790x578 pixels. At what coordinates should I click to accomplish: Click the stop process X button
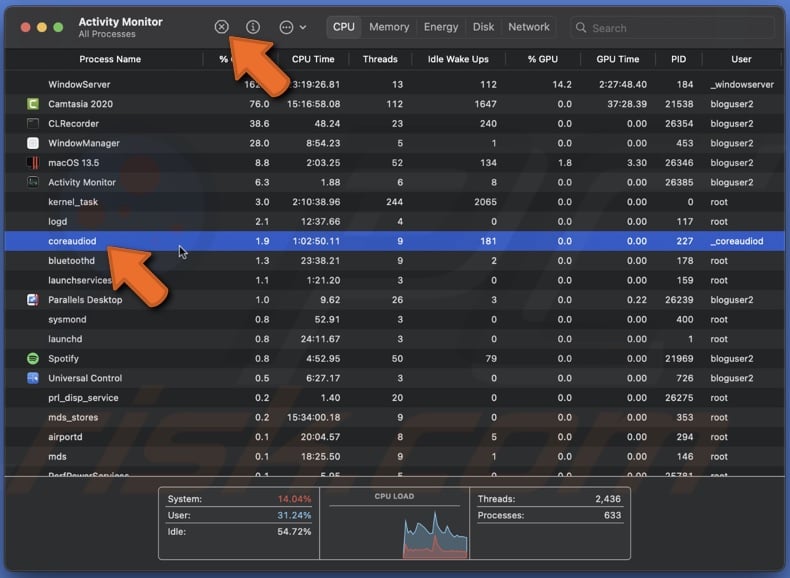point(222,27)
